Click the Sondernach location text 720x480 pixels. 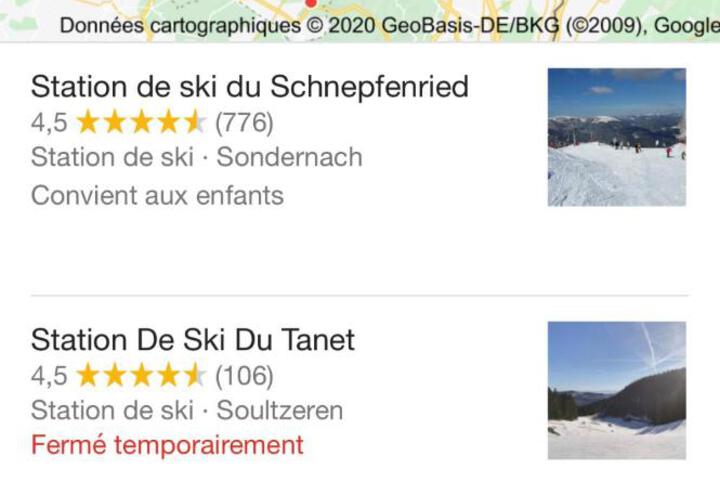click(x=289, y=157)
